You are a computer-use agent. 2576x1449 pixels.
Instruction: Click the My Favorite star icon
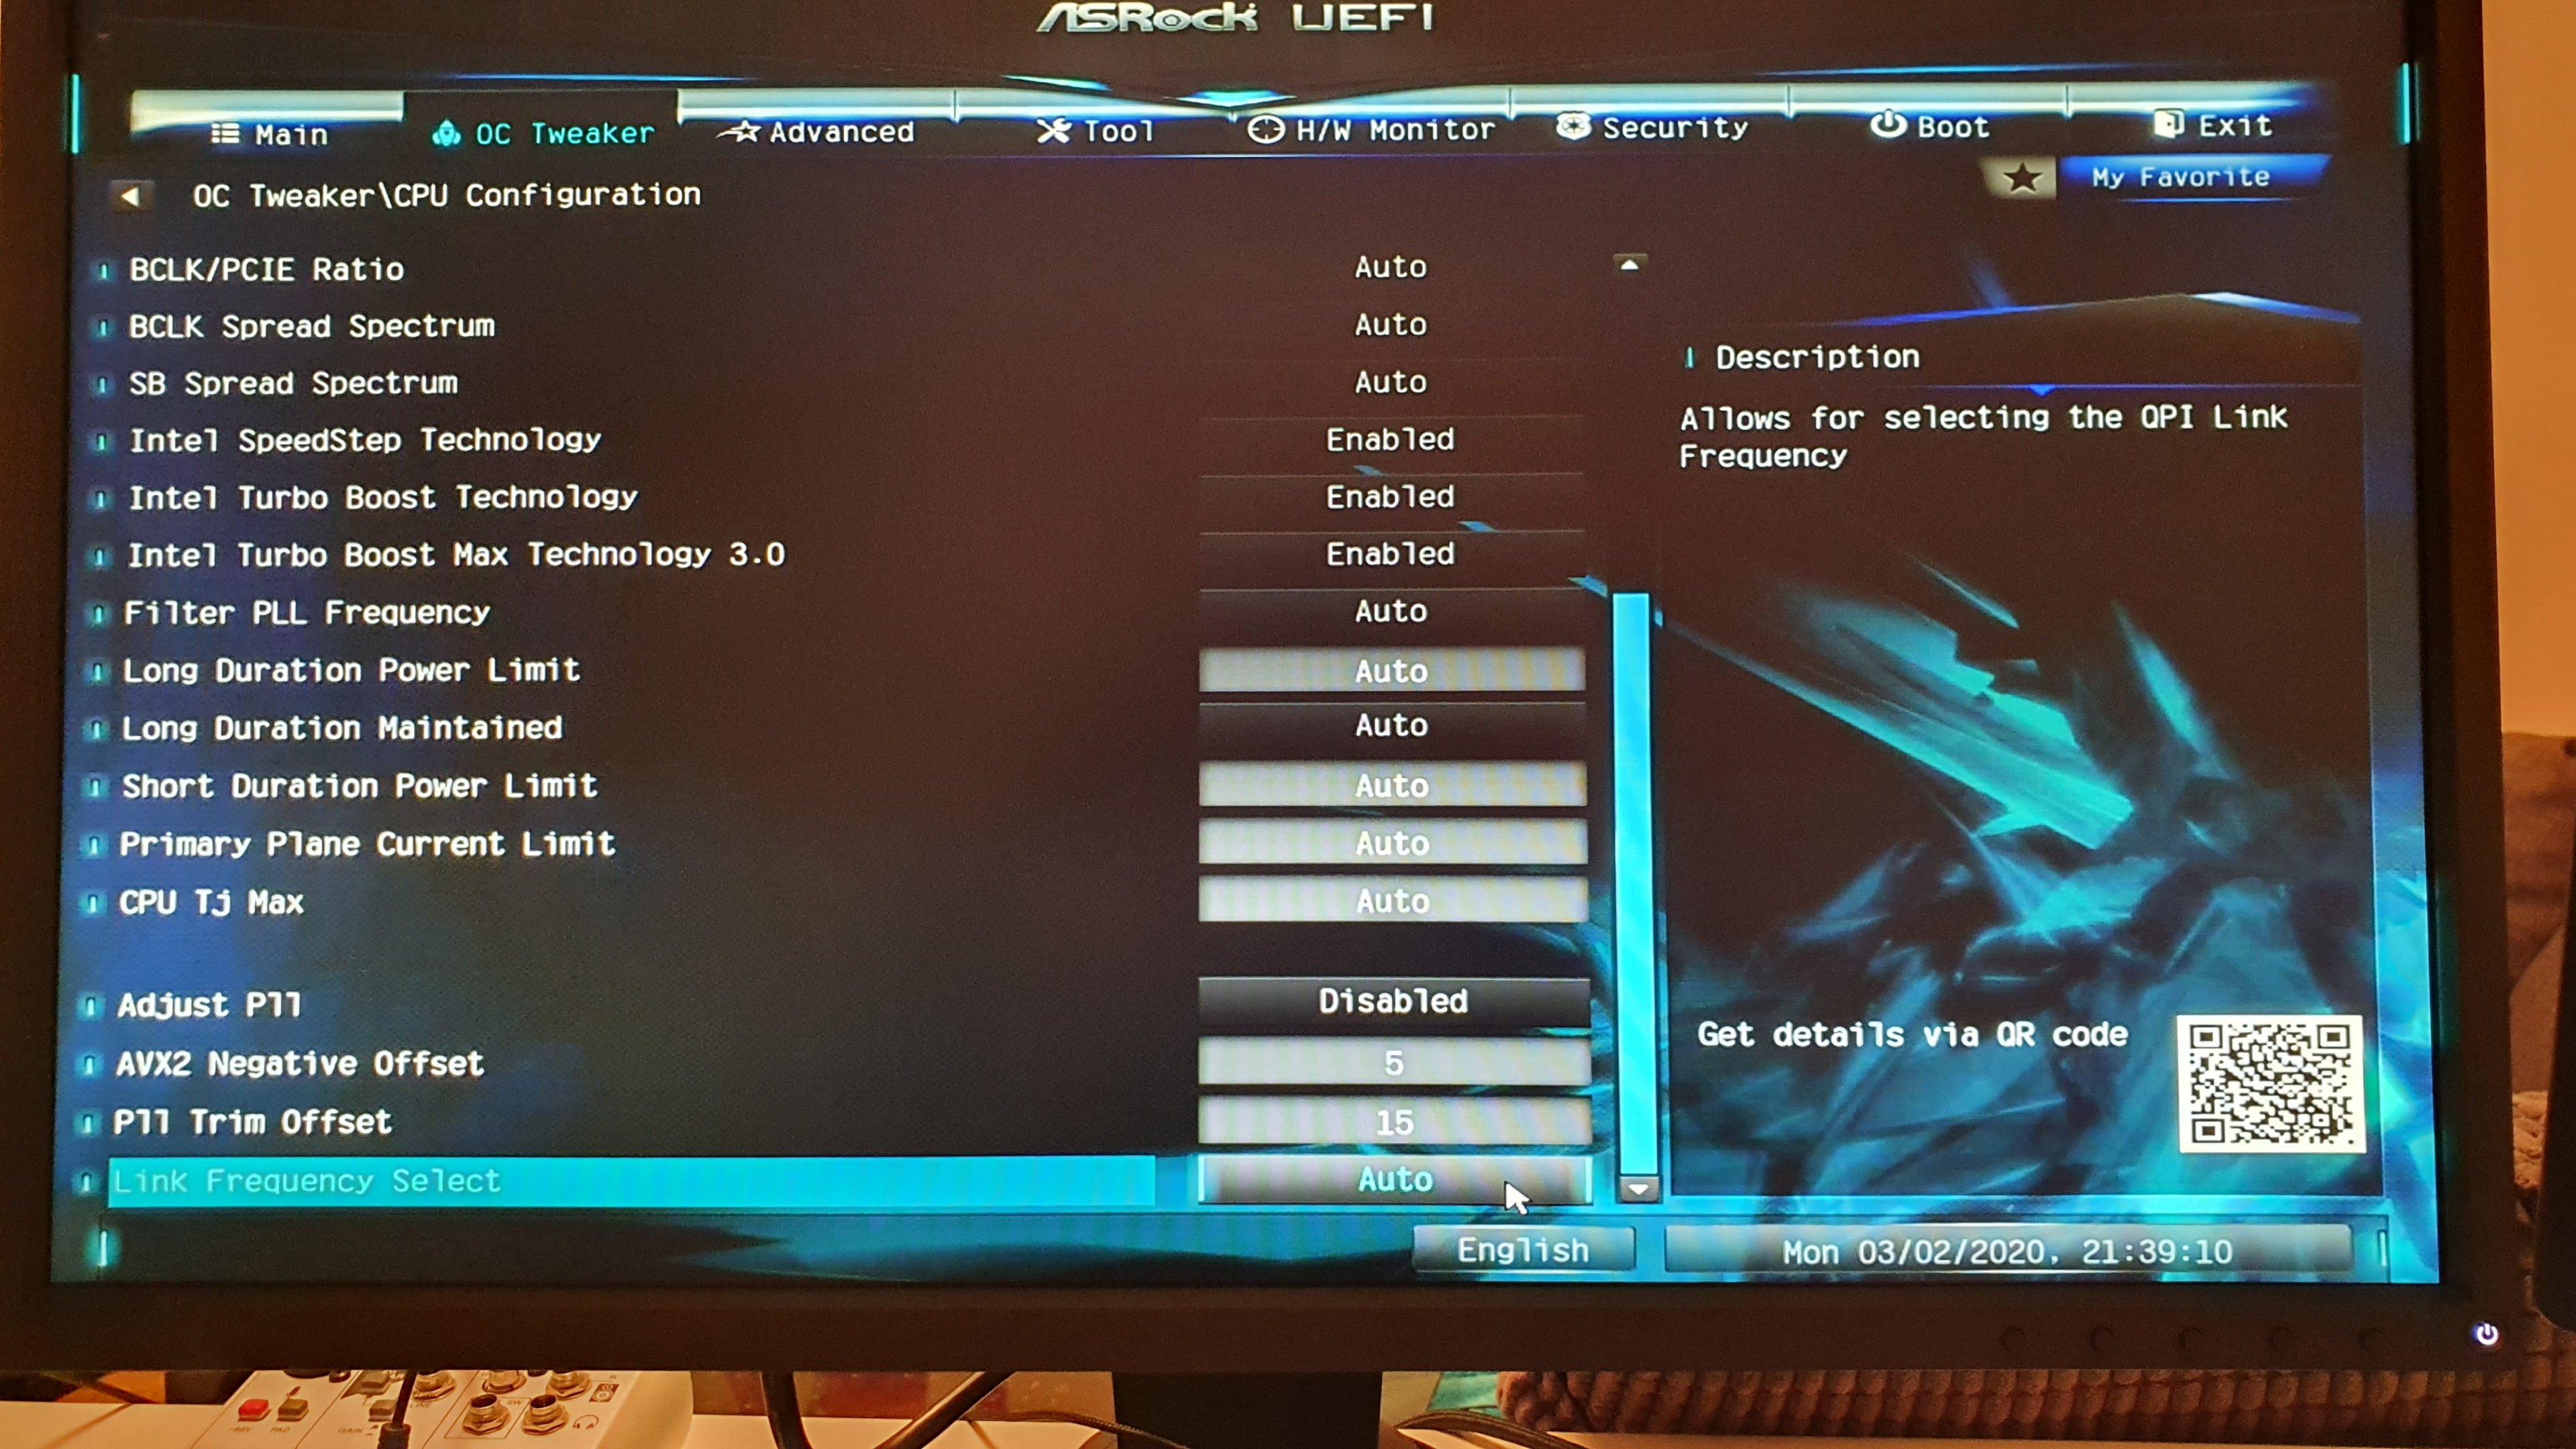[x=2022, y=179]
